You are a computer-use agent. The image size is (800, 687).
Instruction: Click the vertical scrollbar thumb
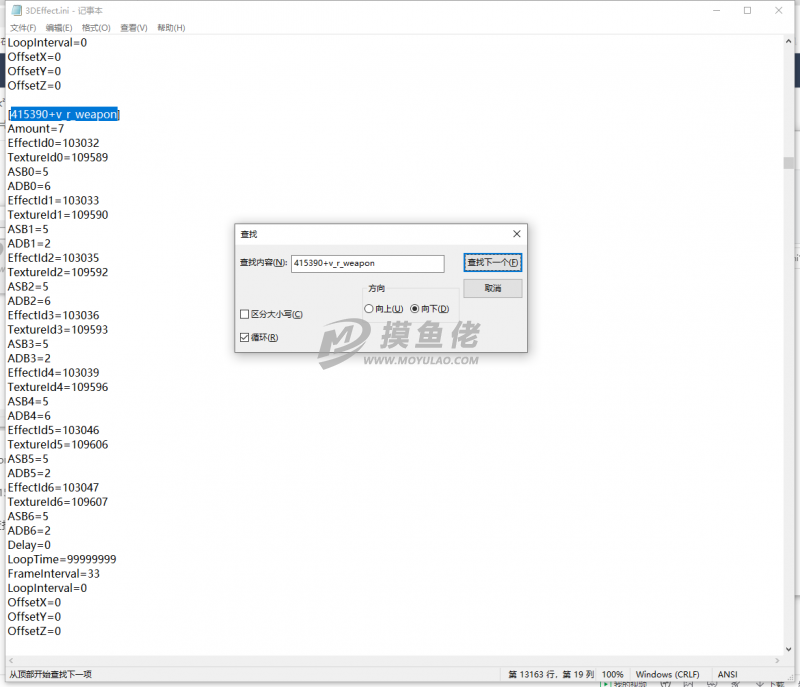pyautogui.click(x=789, y=163)
